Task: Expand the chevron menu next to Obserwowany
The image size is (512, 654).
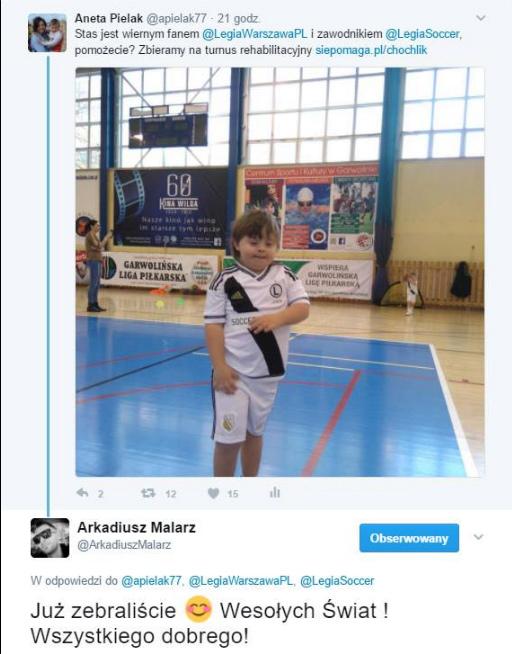Action: pos(478,537)
